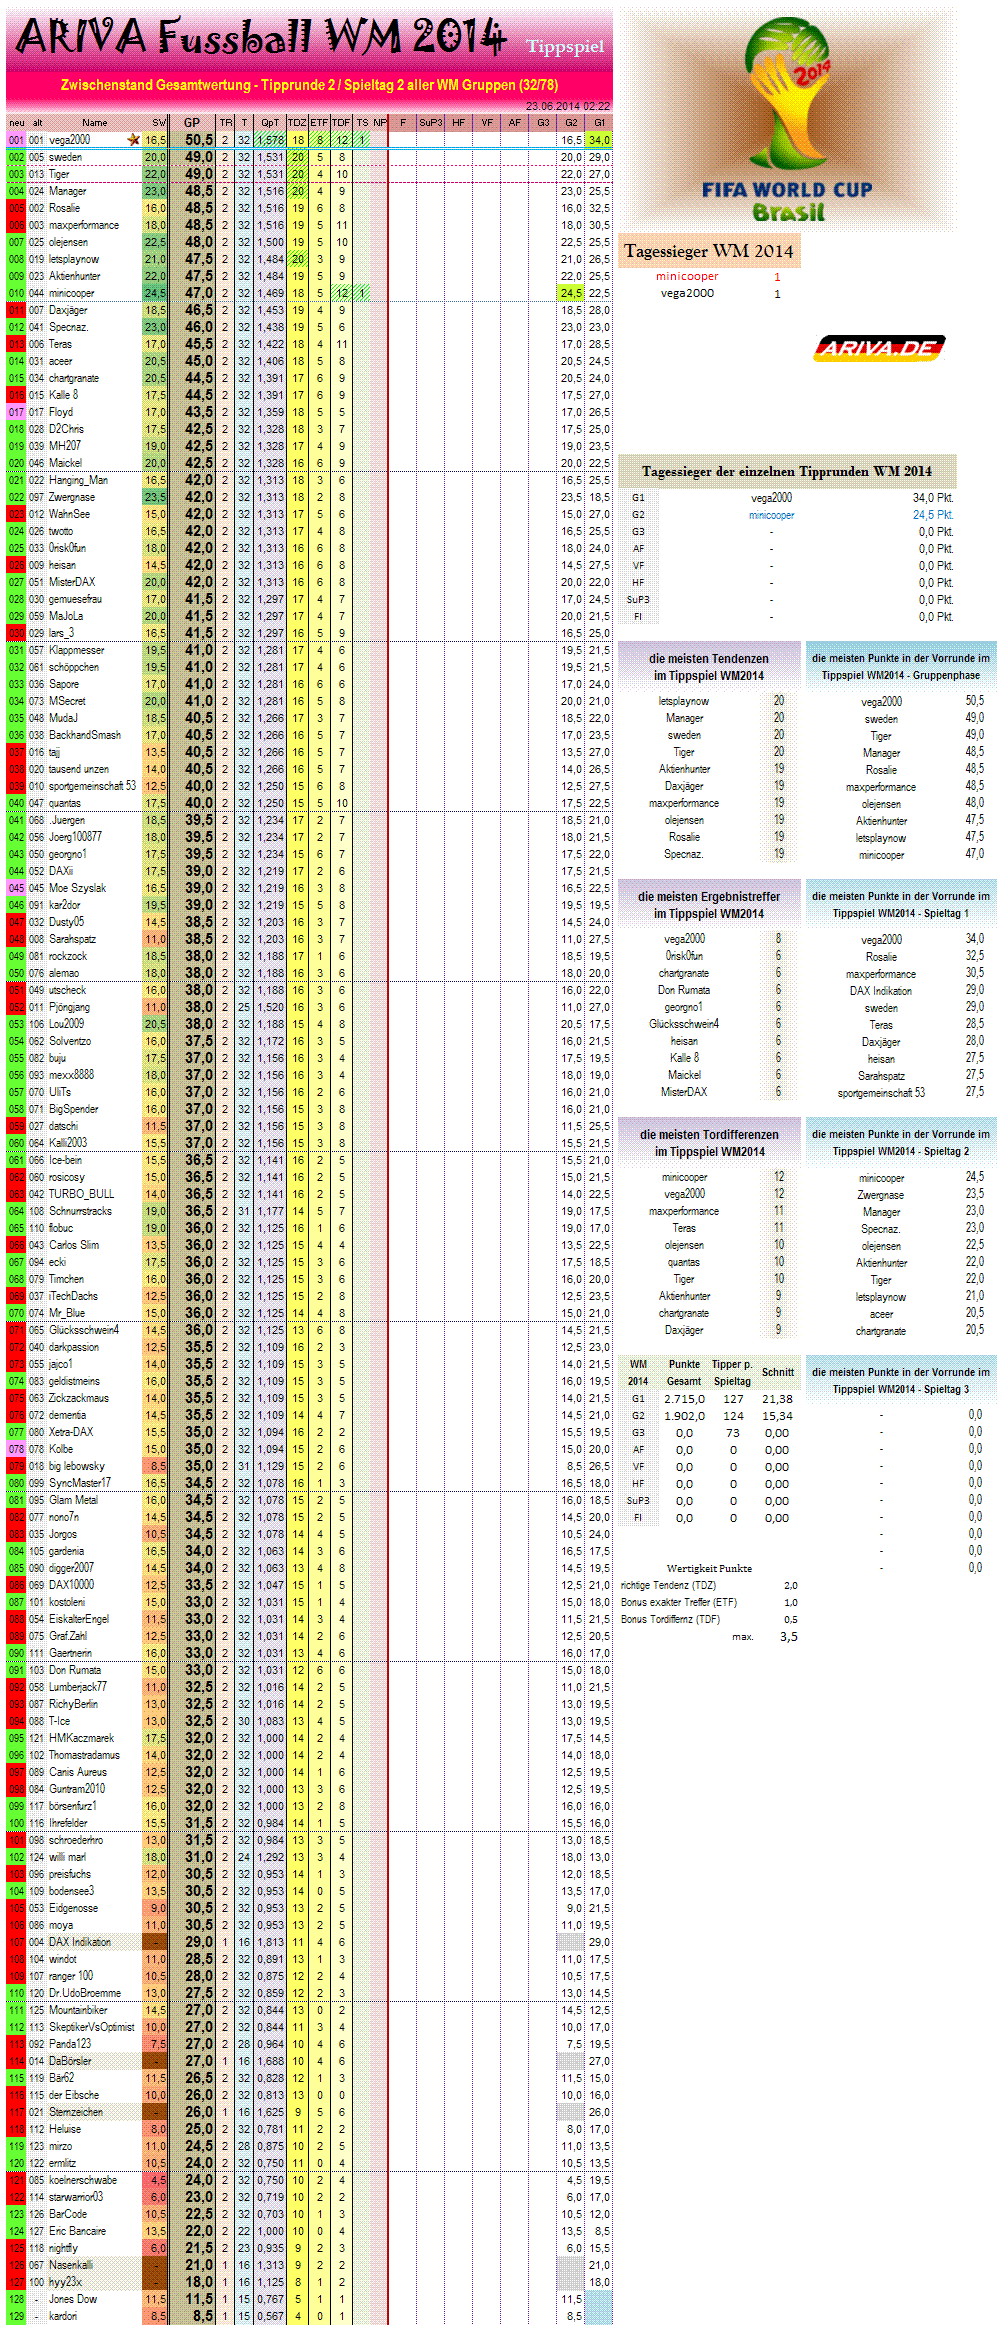Click the name 'Jones Dow' in the ranking
This screenshot has height=2331, width=1003.
click(73, 2299)
